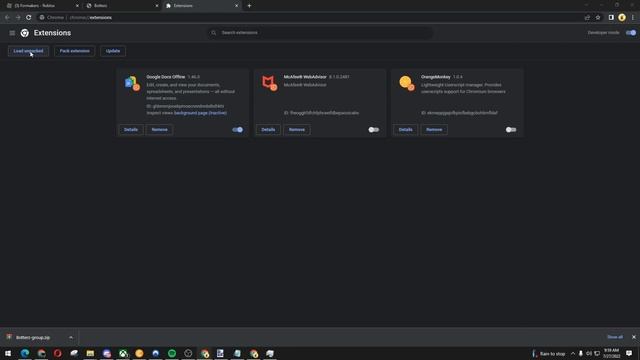Select the Extensions browser tab
640x360 pixels.
point(201,6)
